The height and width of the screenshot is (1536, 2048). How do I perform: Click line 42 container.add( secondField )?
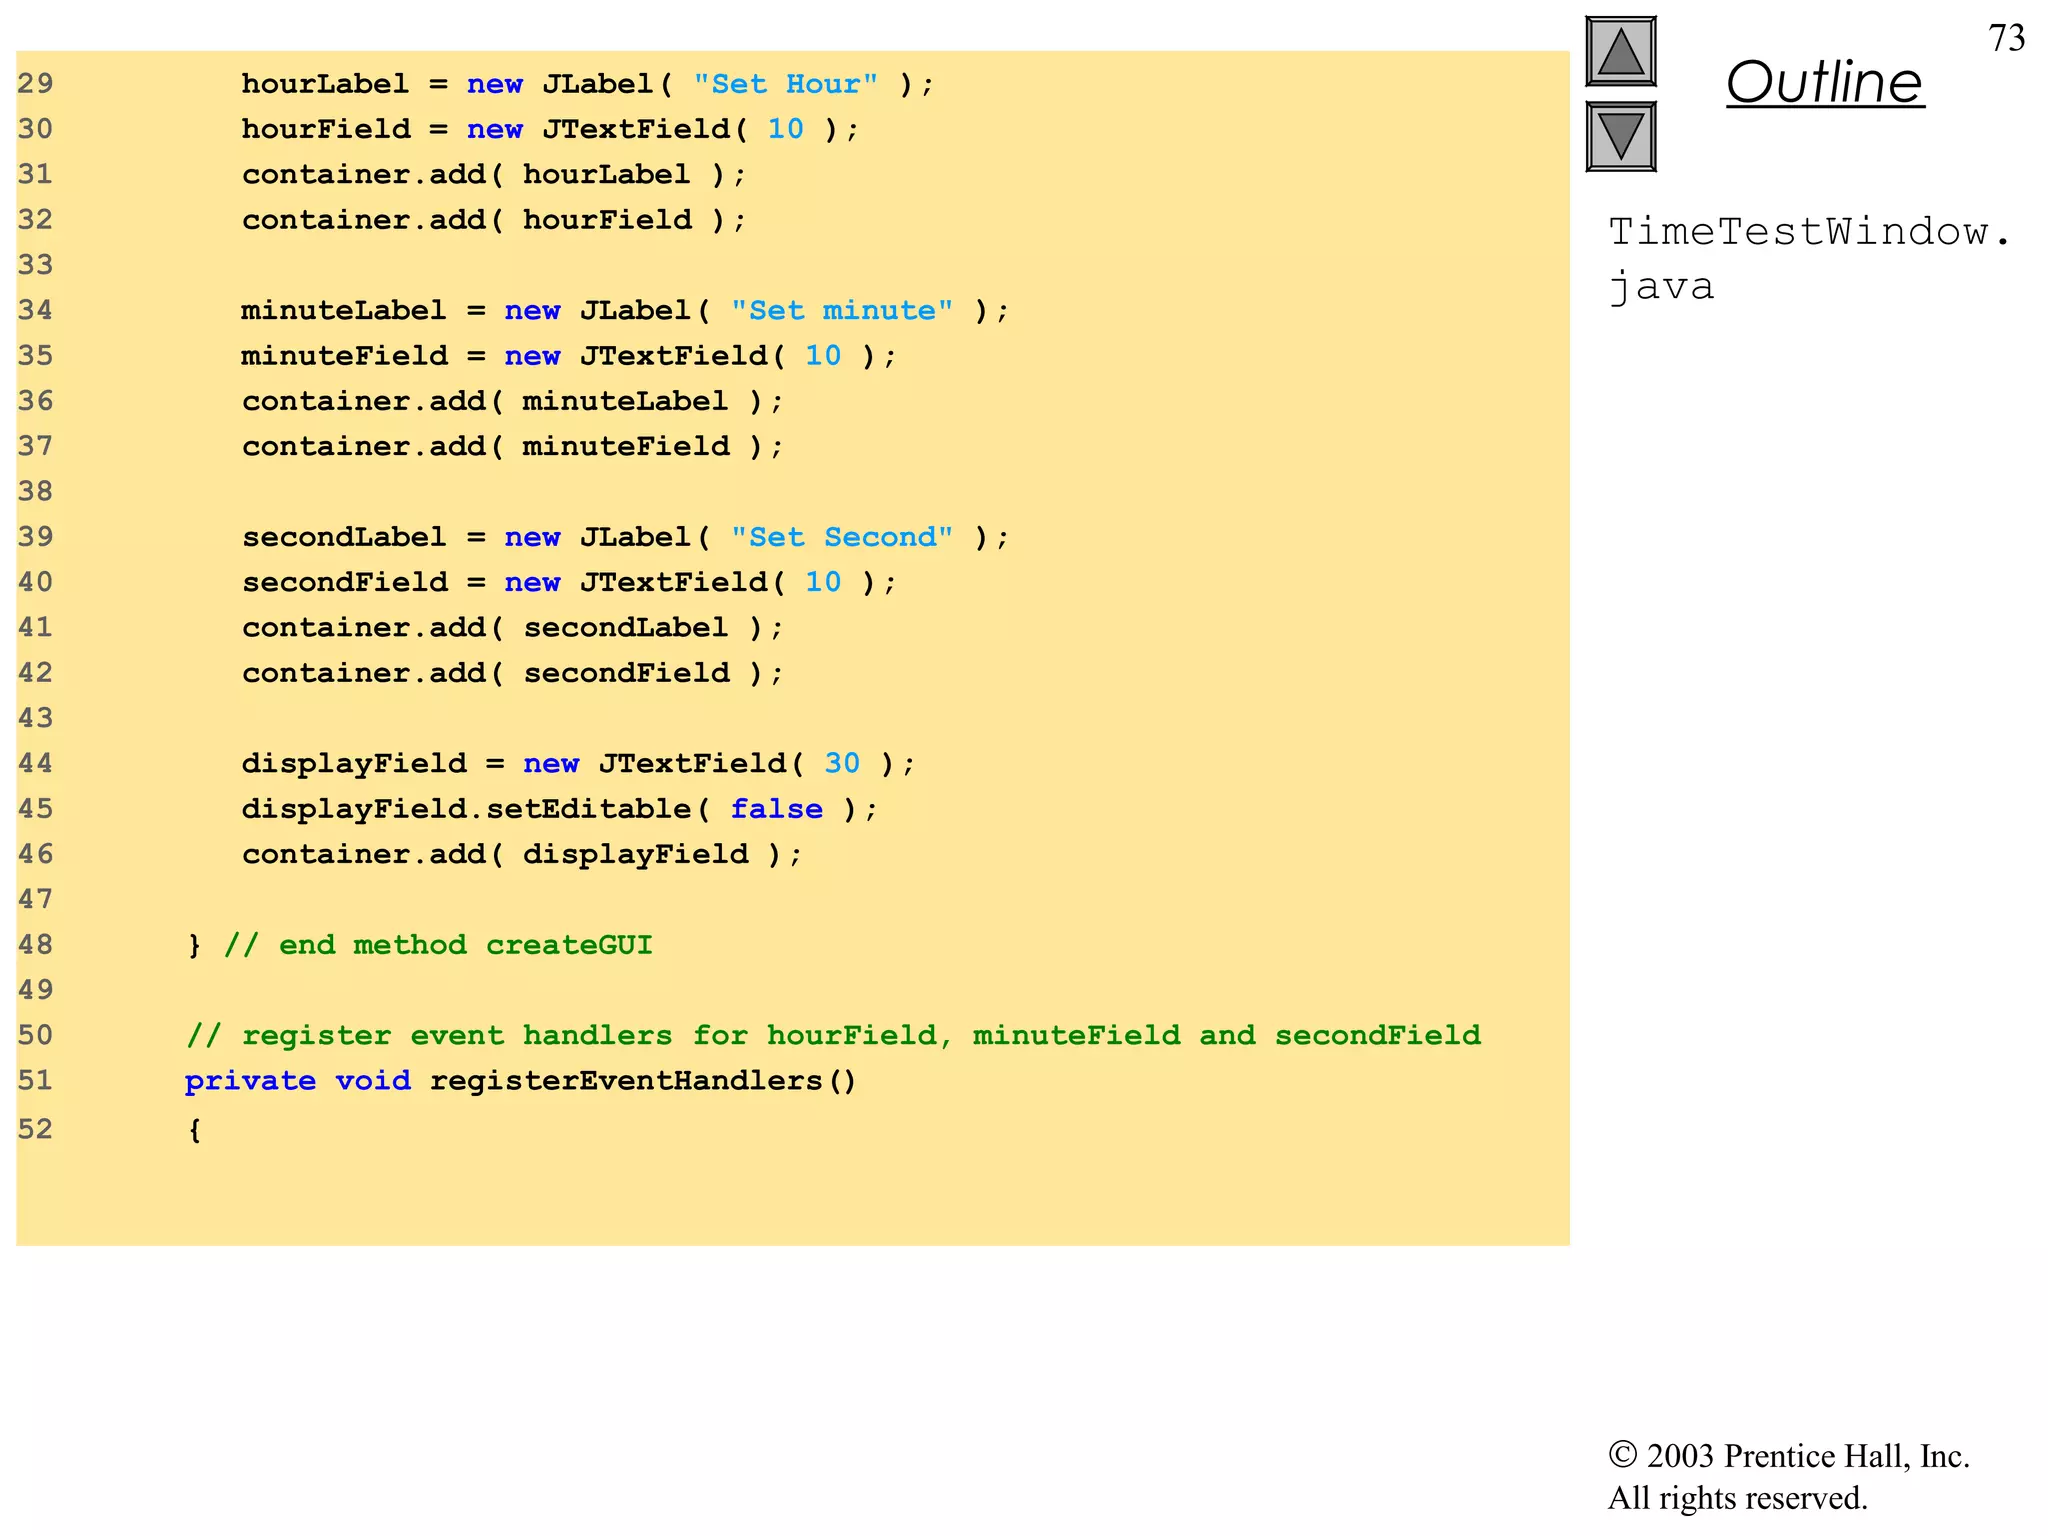point(513,673)
